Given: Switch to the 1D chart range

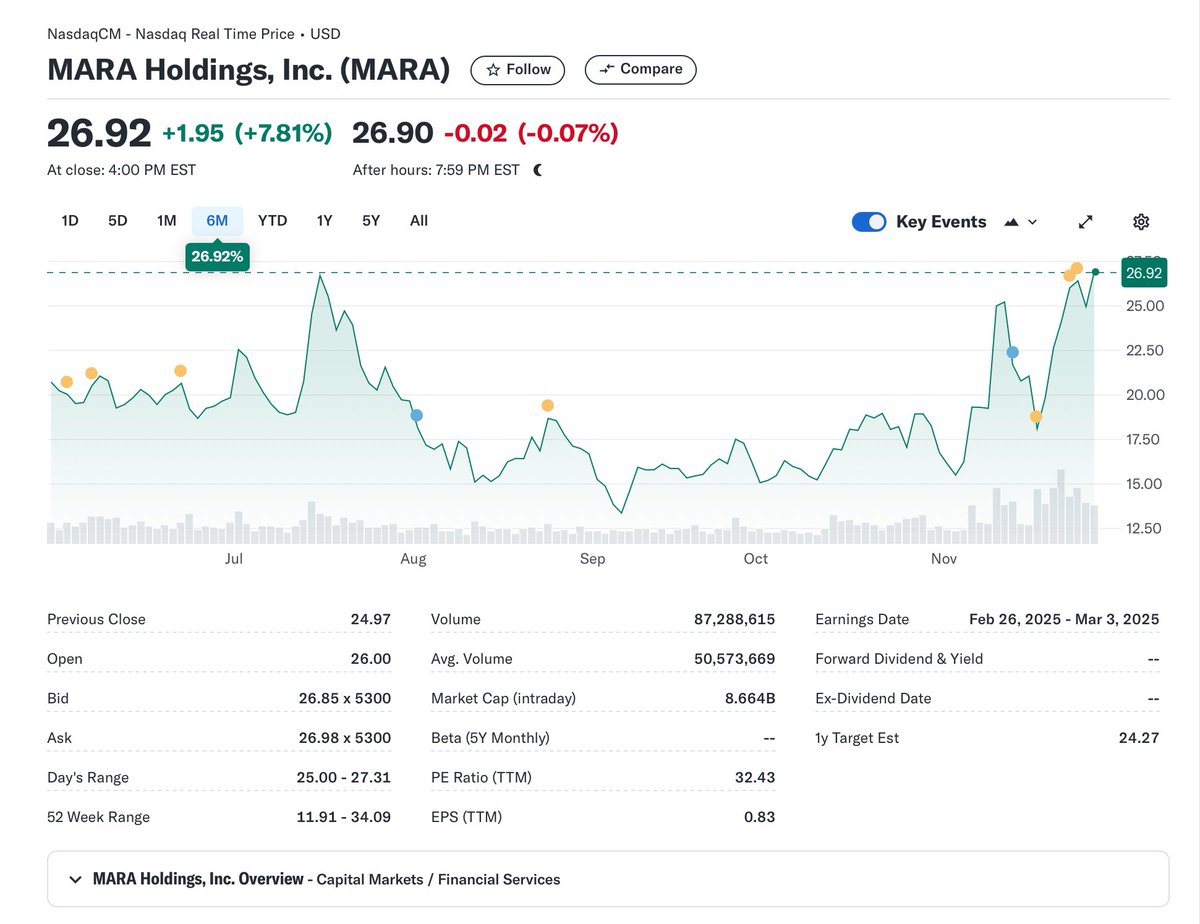Looking at the screenshot, I should pyautogui.click(x=69, y=220).
